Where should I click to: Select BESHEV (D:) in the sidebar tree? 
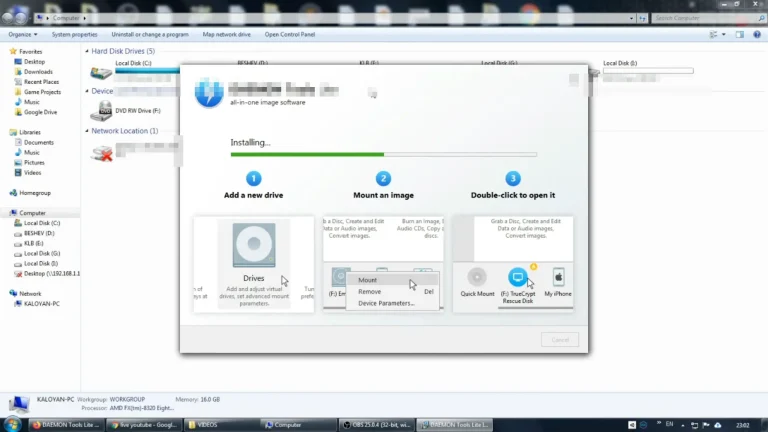pyautogui.click(x=39, y=233)
